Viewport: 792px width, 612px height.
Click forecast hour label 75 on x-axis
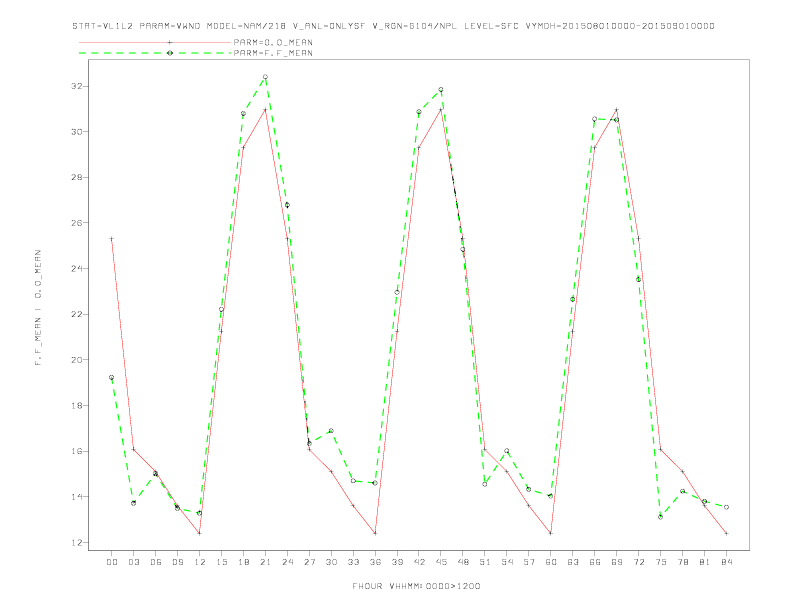coord(661,562)
